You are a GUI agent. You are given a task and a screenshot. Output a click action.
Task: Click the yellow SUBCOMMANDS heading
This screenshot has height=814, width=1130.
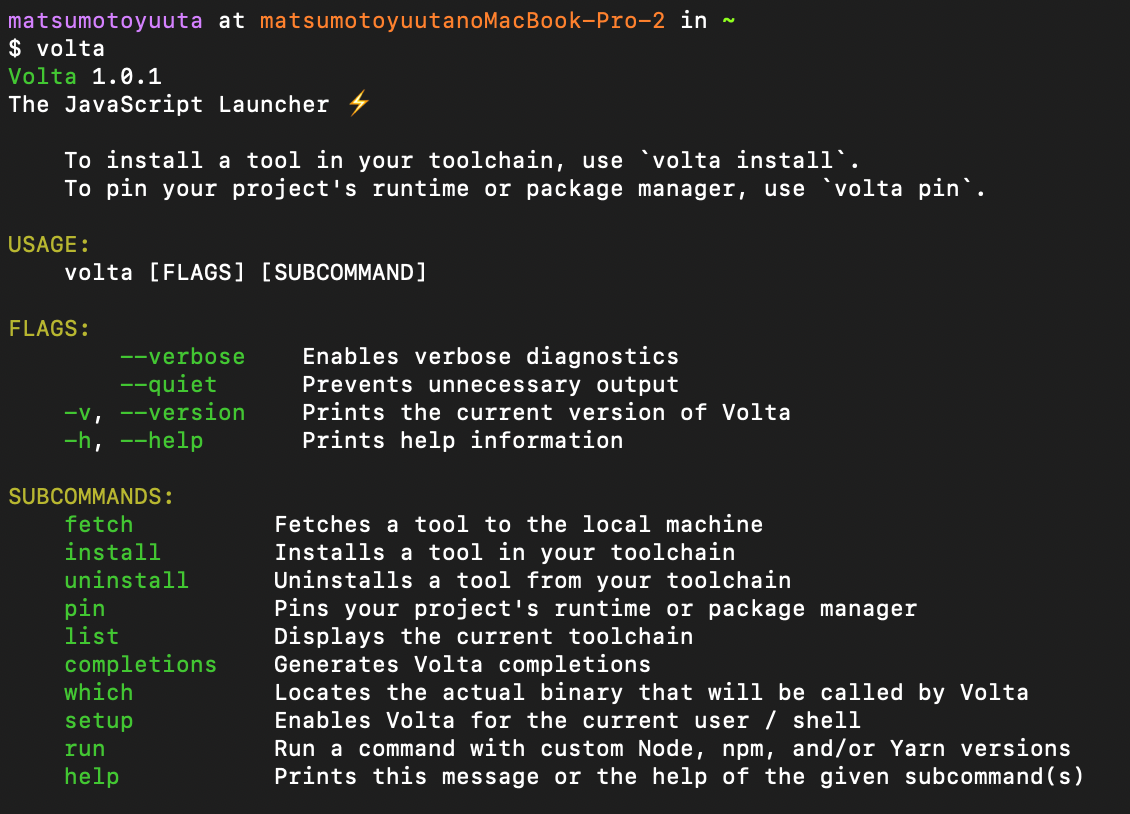tap(91, 496)
